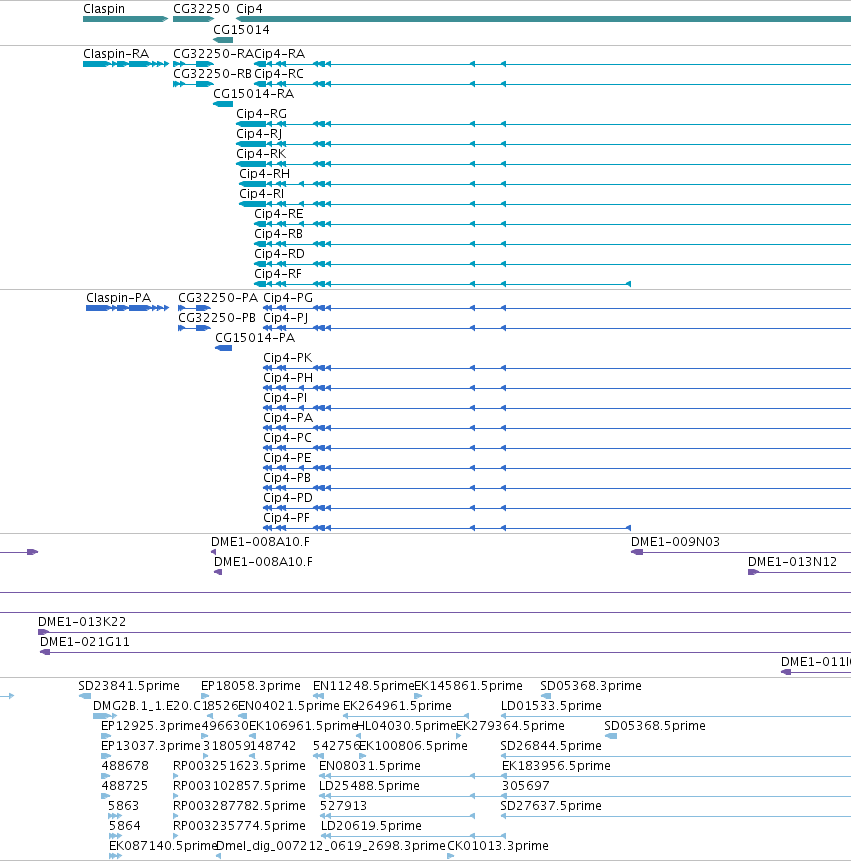Click the CG32250-RB transcript label
The height and width of the screenshot is (861, 851).
[x=212, y=74]
